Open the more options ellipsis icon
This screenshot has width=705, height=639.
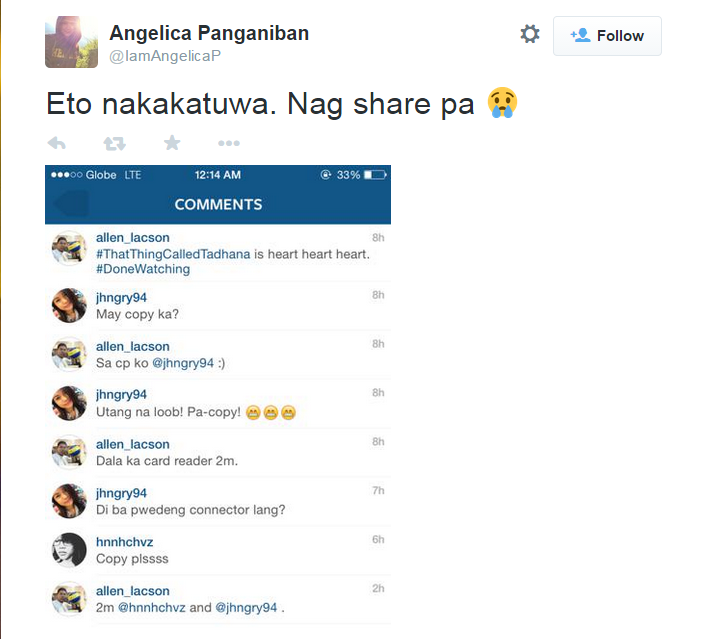[229, 143]
